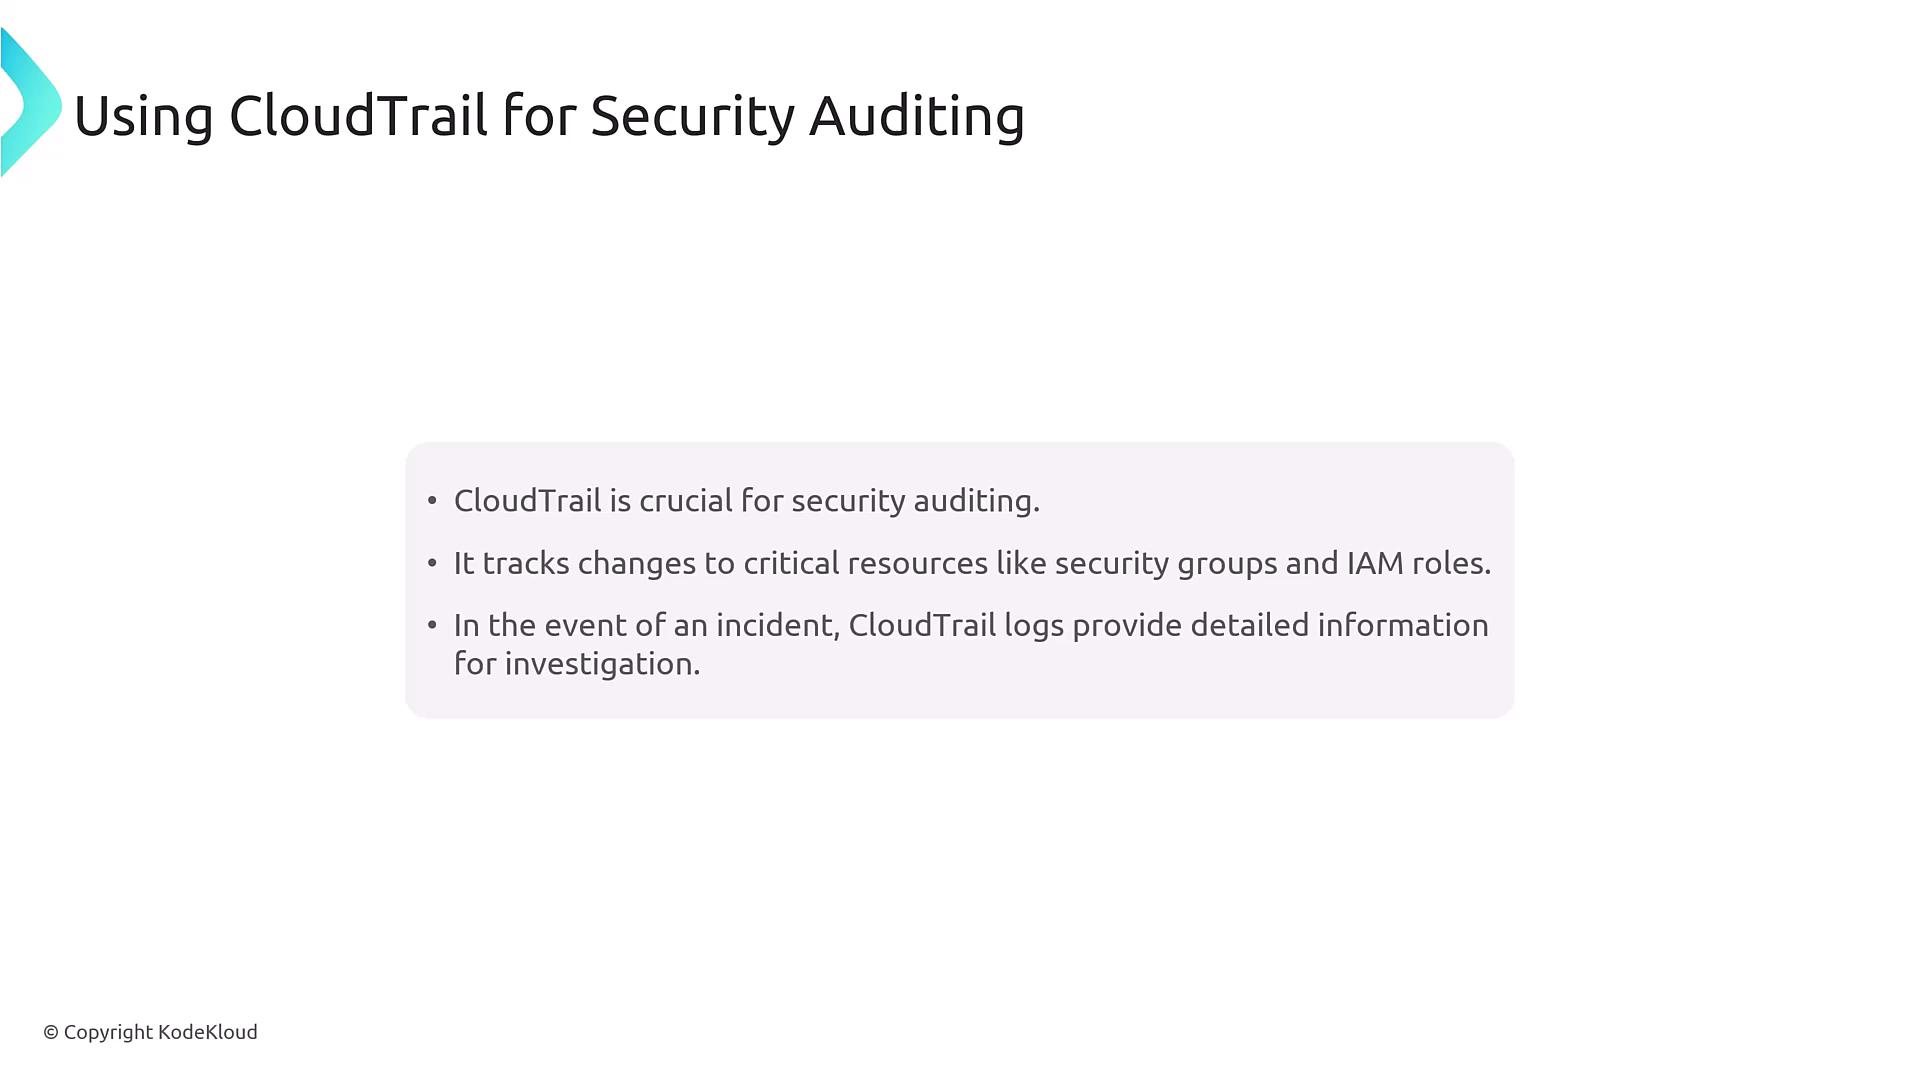The height and width of the screenshot is (1080, 1920).
Task: Click the bullet dot before "It tracks changes"
Action: tap(432, 563)
